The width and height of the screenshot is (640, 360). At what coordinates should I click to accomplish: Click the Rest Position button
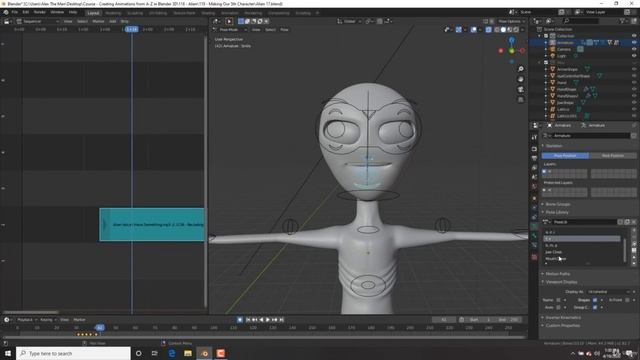pos(613,156)
